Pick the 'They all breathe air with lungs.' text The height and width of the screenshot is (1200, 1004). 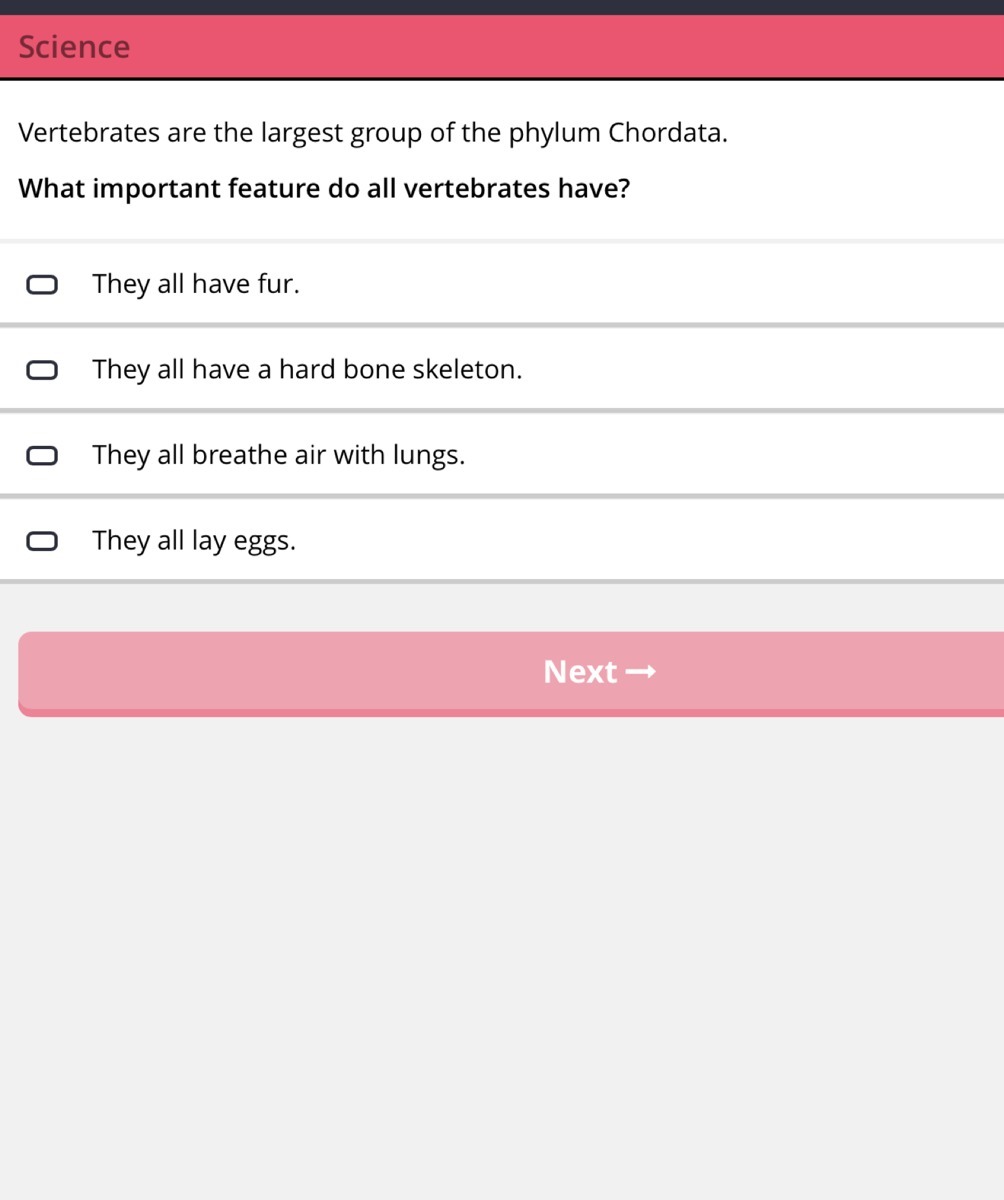pyautogui.click(x=278, y=456)
